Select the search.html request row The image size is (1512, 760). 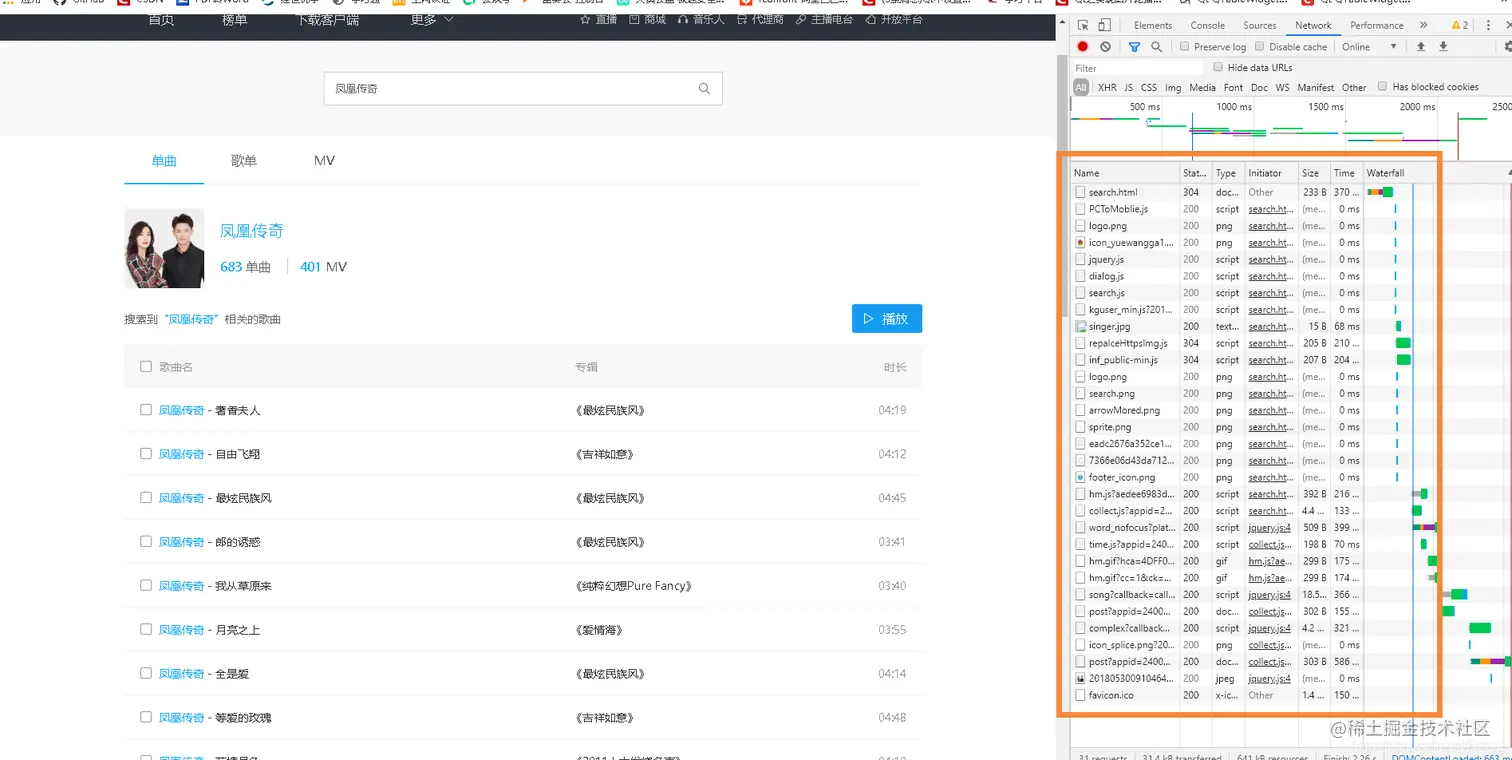[1254, 192]
